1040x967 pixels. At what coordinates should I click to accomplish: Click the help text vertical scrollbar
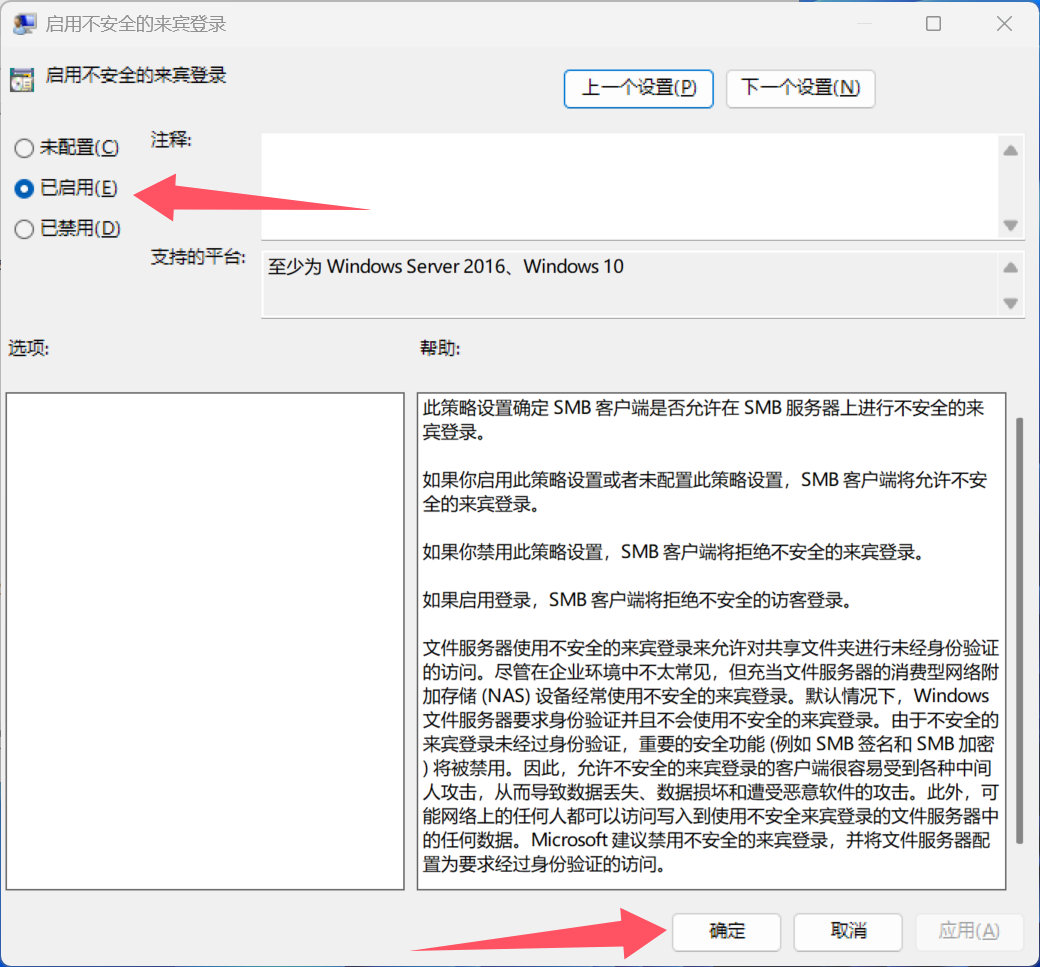point(1019,630)
